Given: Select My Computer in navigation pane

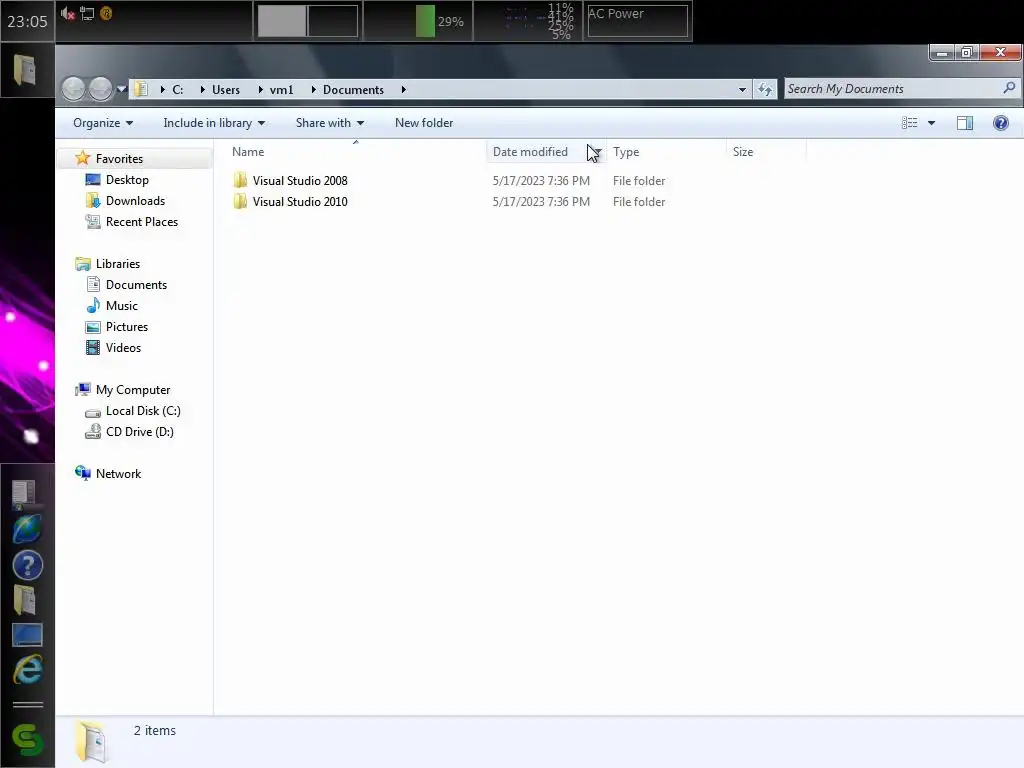Looking at the screenshot, I should click(133, 390).
